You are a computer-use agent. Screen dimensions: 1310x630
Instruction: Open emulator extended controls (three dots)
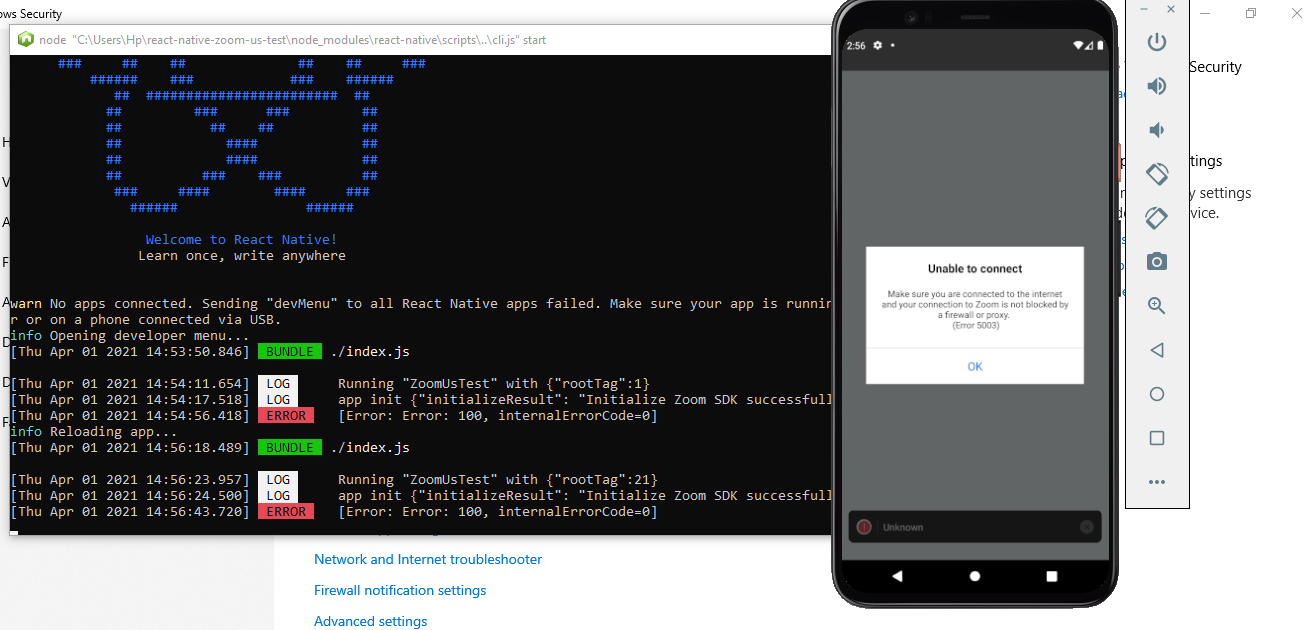tap(1157, 482)
